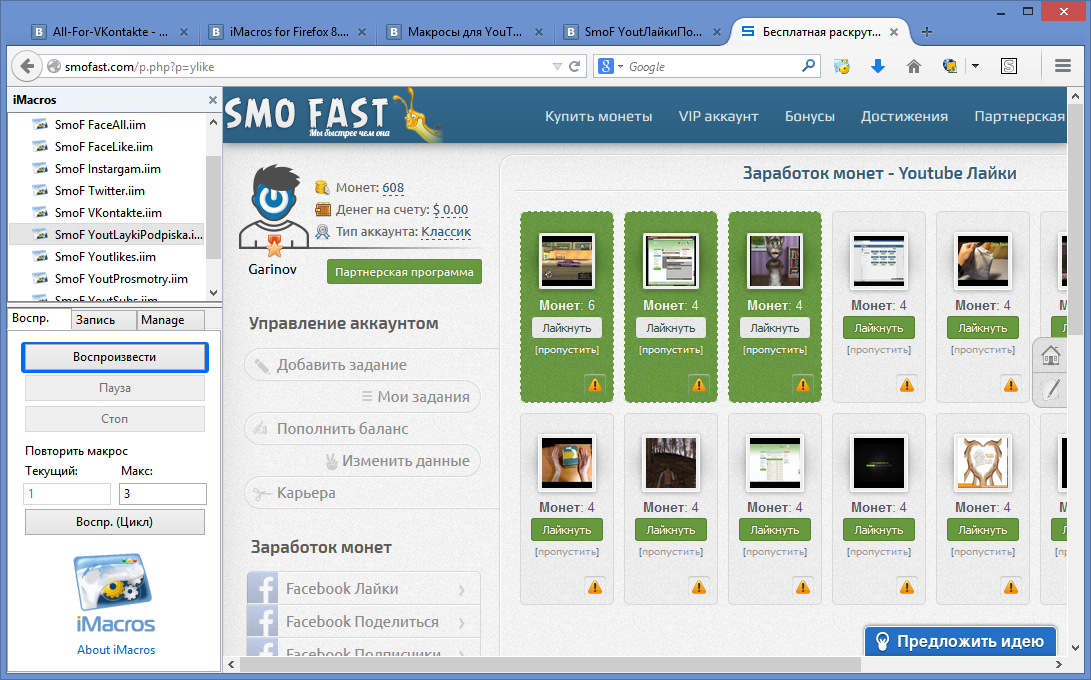Select SmoF FaceAll.iim macro

click(100, 125)
